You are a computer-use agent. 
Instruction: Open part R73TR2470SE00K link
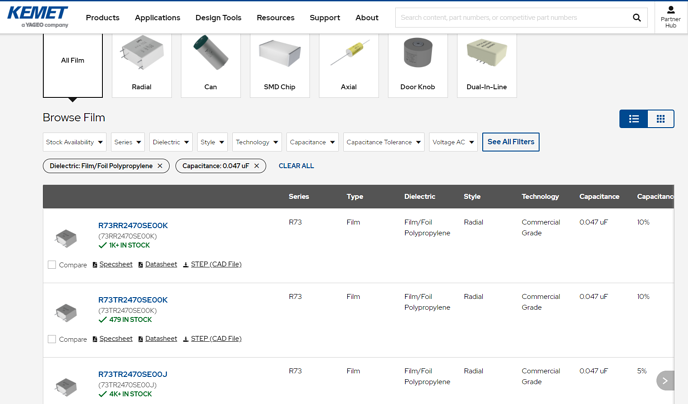(133, 300)
